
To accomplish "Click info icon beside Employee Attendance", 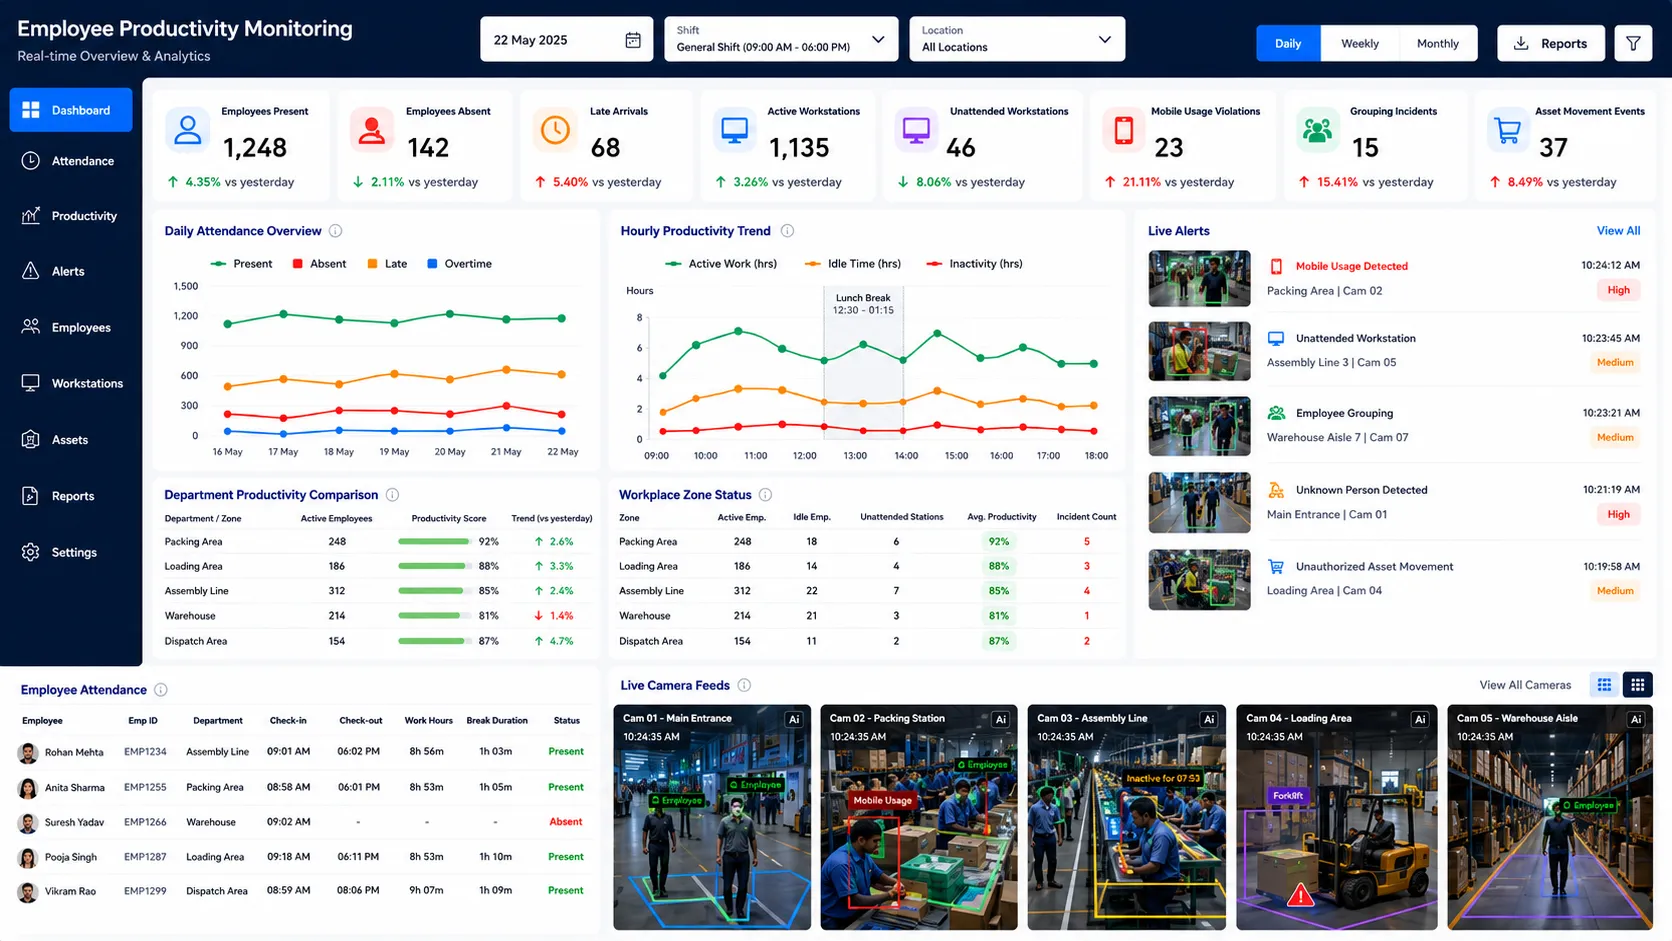I will click(161, 690).
